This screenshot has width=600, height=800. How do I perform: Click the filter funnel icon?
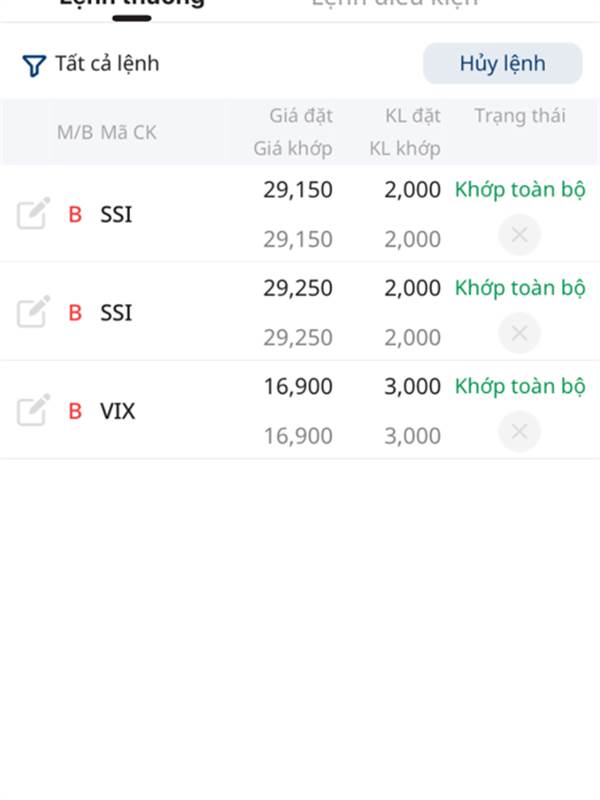[x=34, y=66]
